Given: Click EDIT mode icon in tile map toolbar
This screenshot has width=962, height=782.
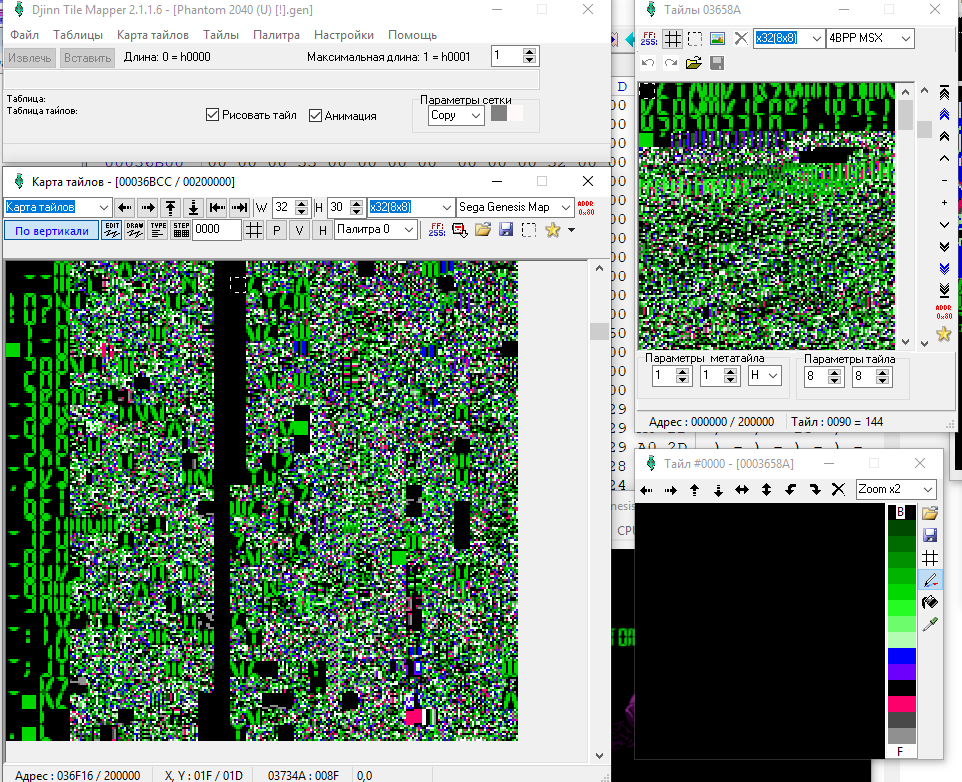Looking at the screenshot, I should (x=112, y=230).
